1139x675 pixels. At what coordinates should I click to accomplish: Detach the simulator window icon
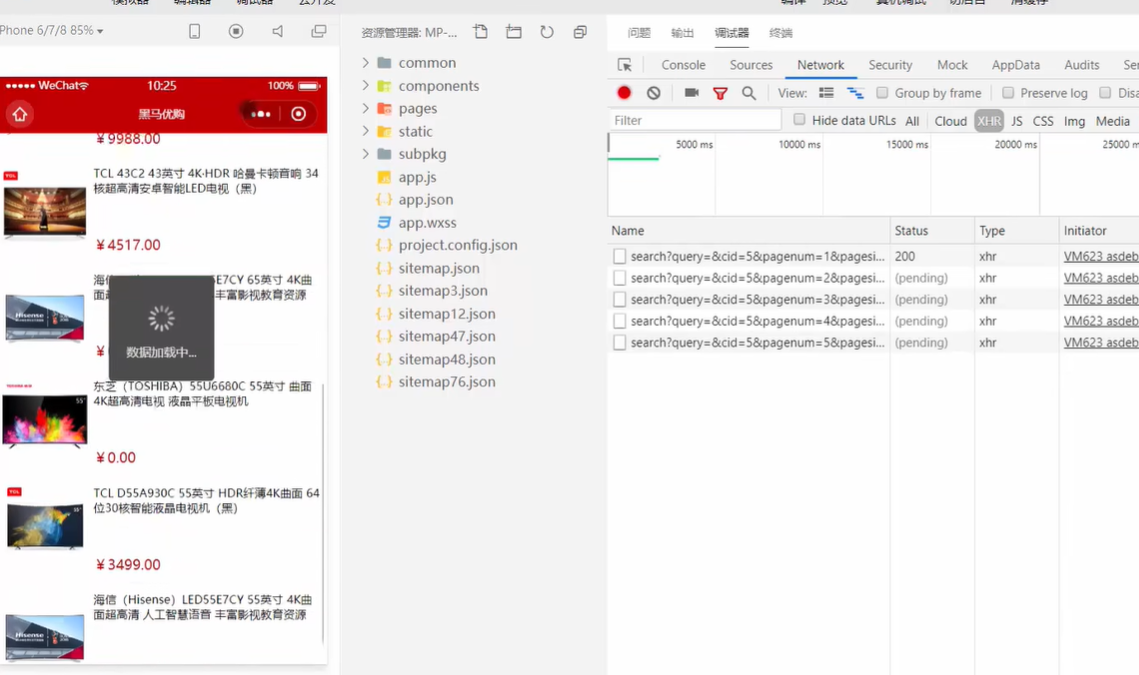tap(319, 31)
